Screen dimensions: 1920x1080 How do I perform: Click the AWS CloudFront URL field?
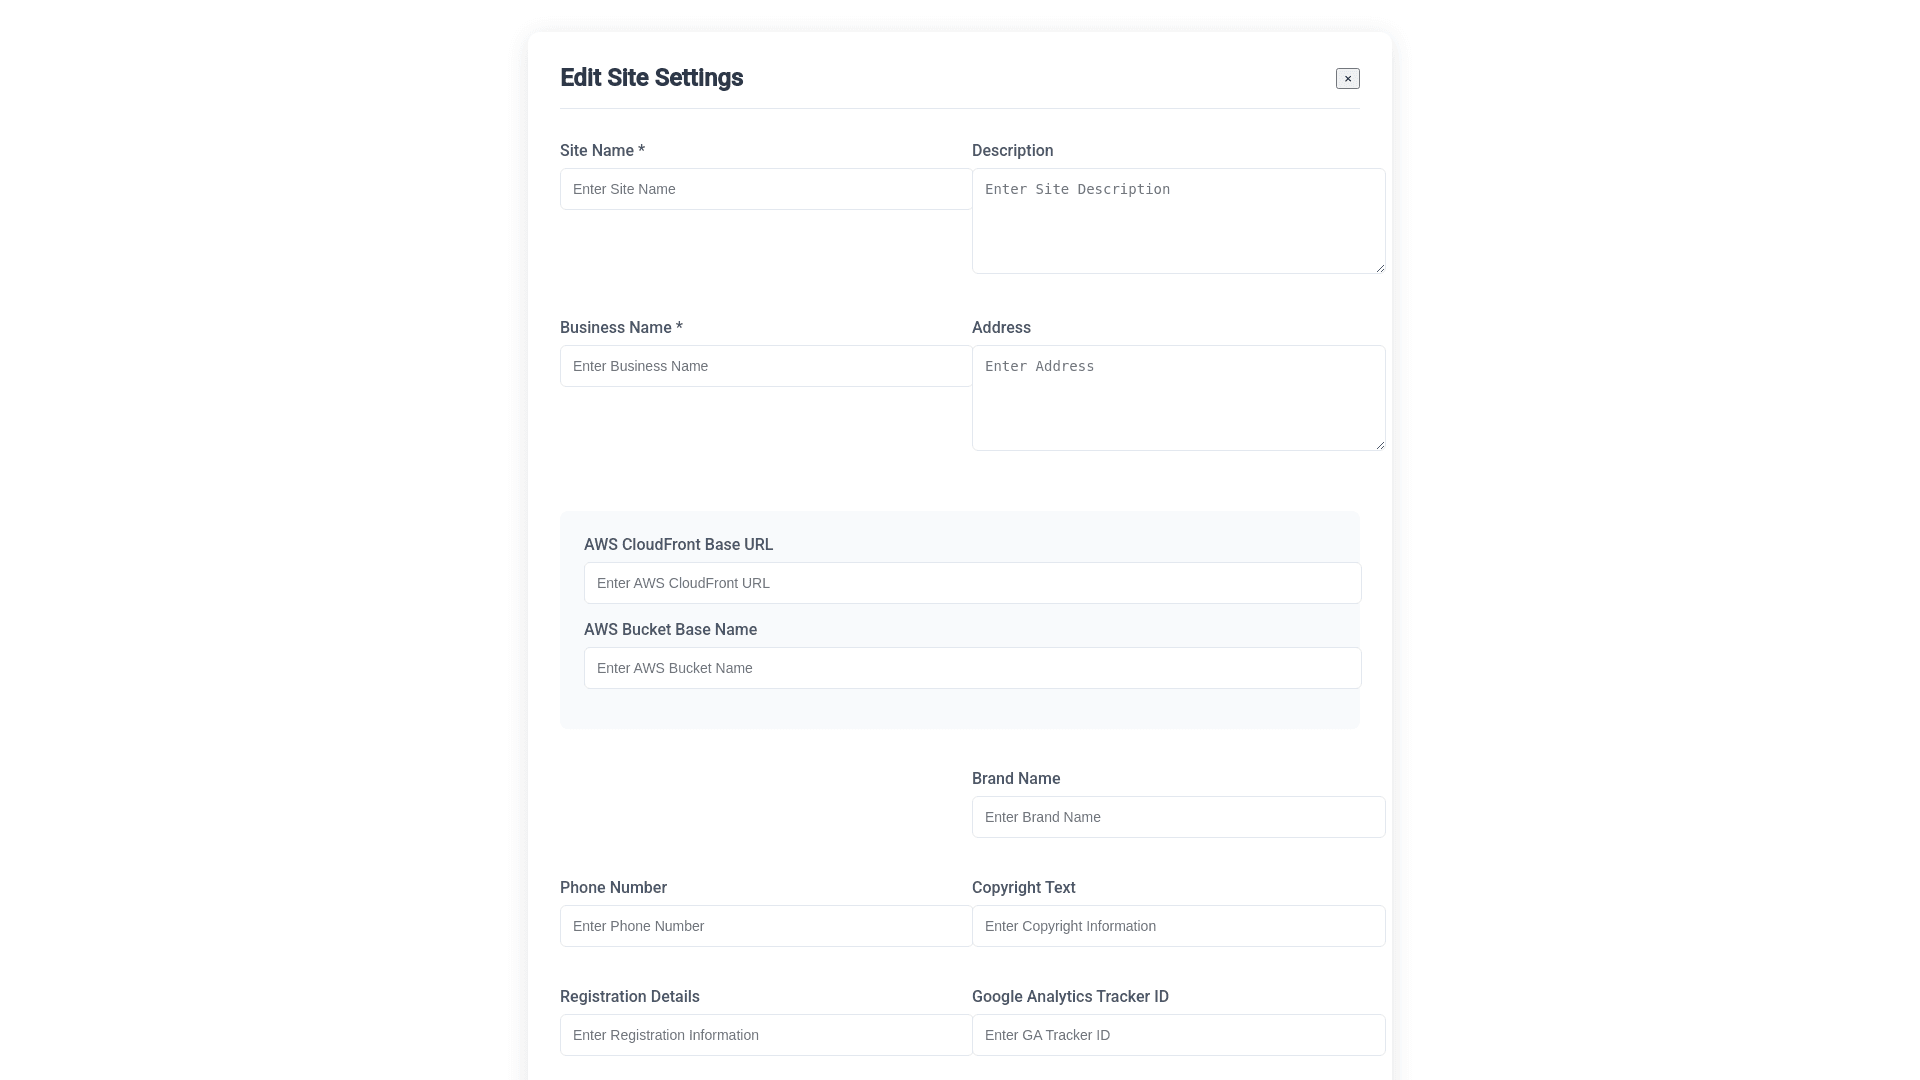tap(972, 583)
